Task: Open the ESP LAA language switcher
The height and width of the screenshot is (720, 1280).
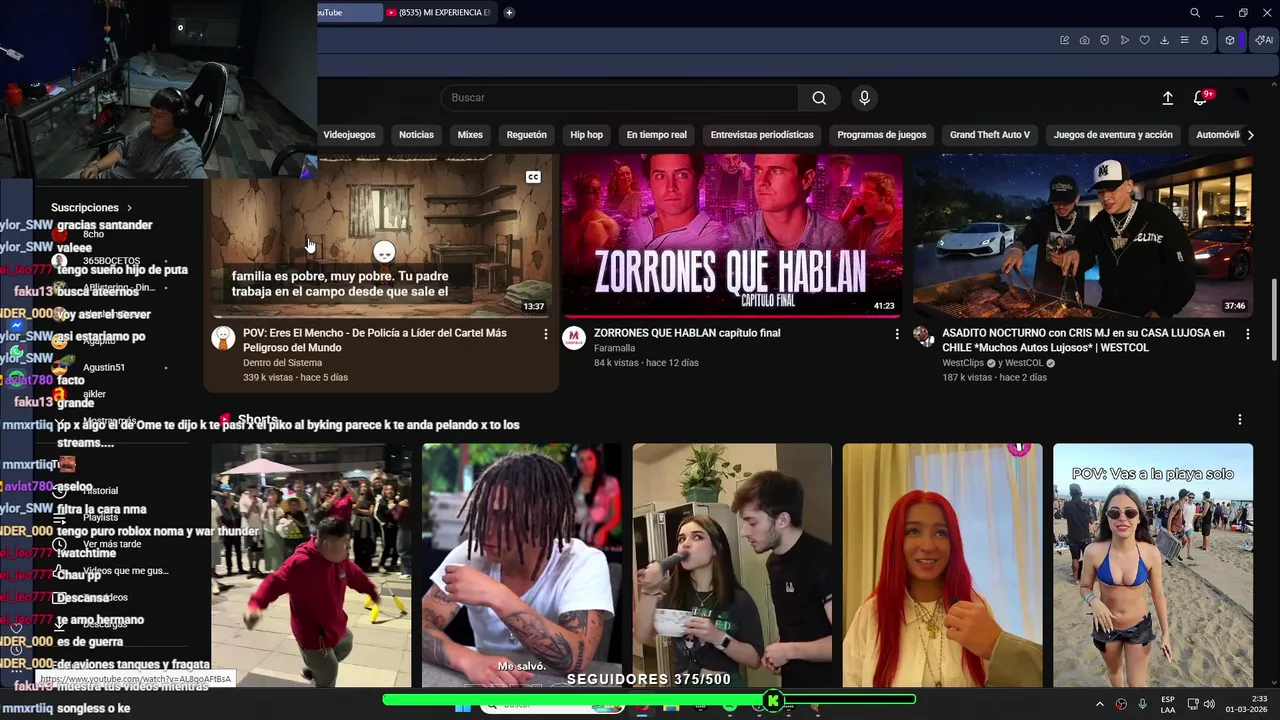Action: 1168,704
